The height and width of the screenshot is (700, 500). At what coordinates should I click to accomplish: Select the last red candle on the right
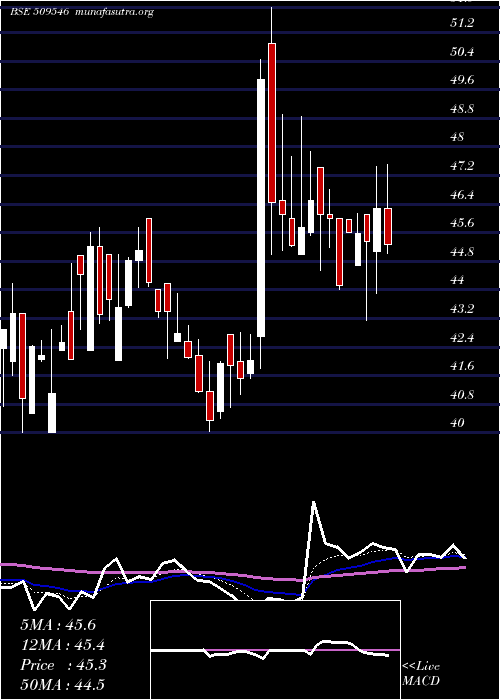[x=388, y=226]
